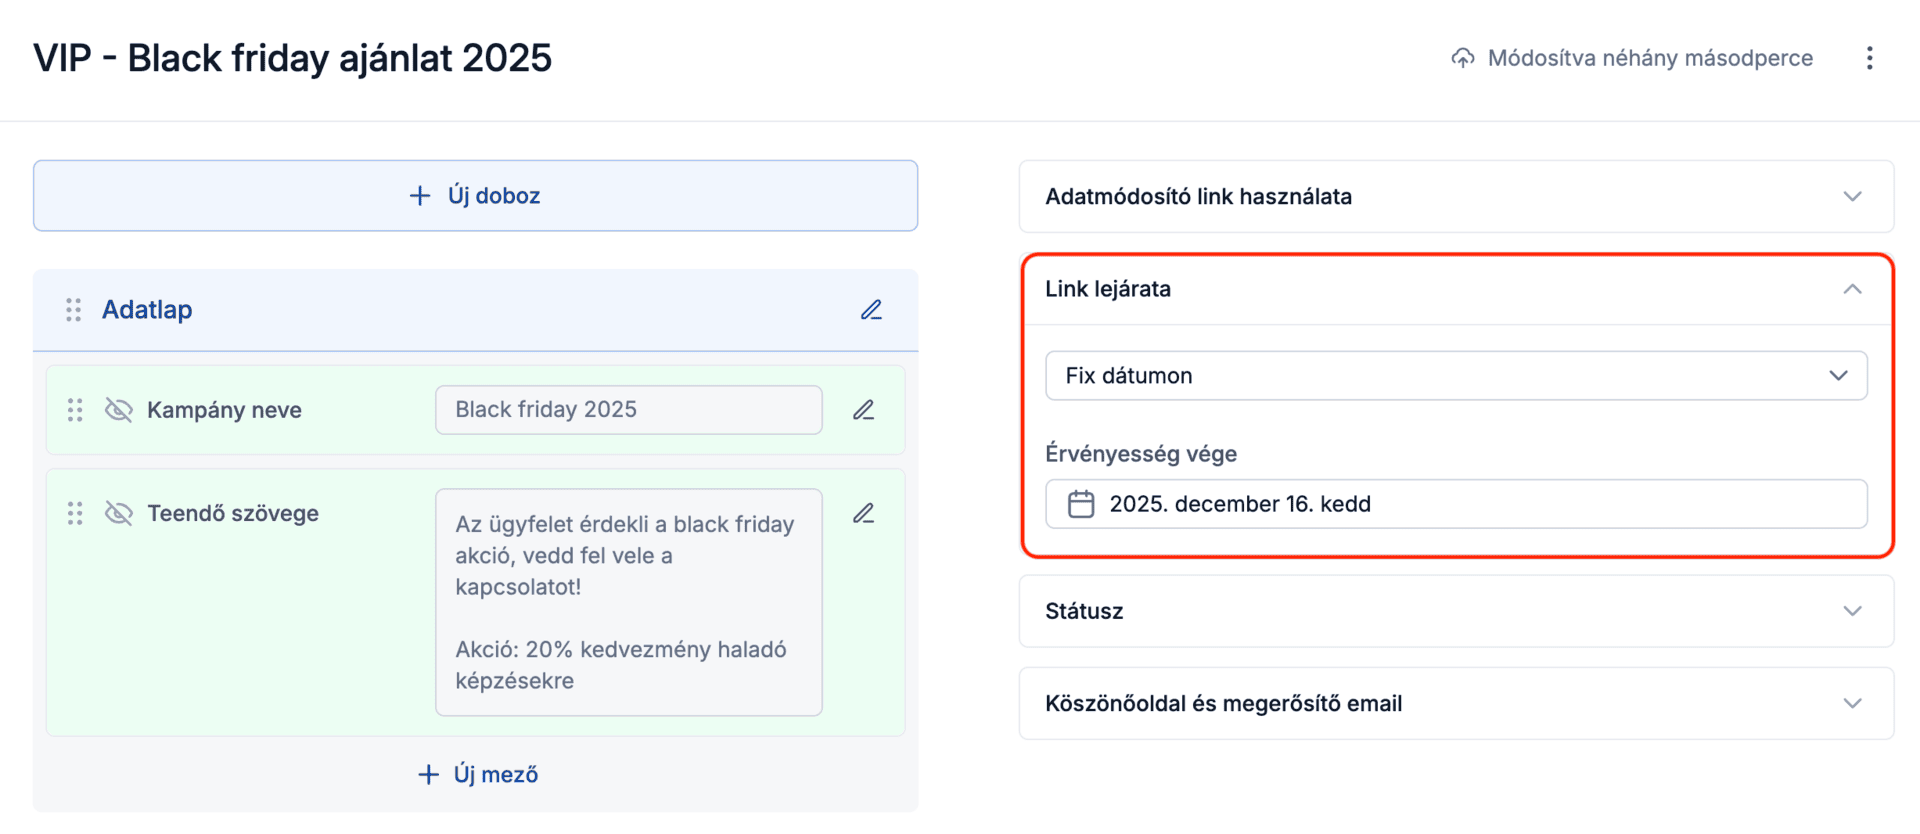Grab the Teendő szövege drag handle
The height and width of the screenshot is (834, 1920).
(75, 514)
